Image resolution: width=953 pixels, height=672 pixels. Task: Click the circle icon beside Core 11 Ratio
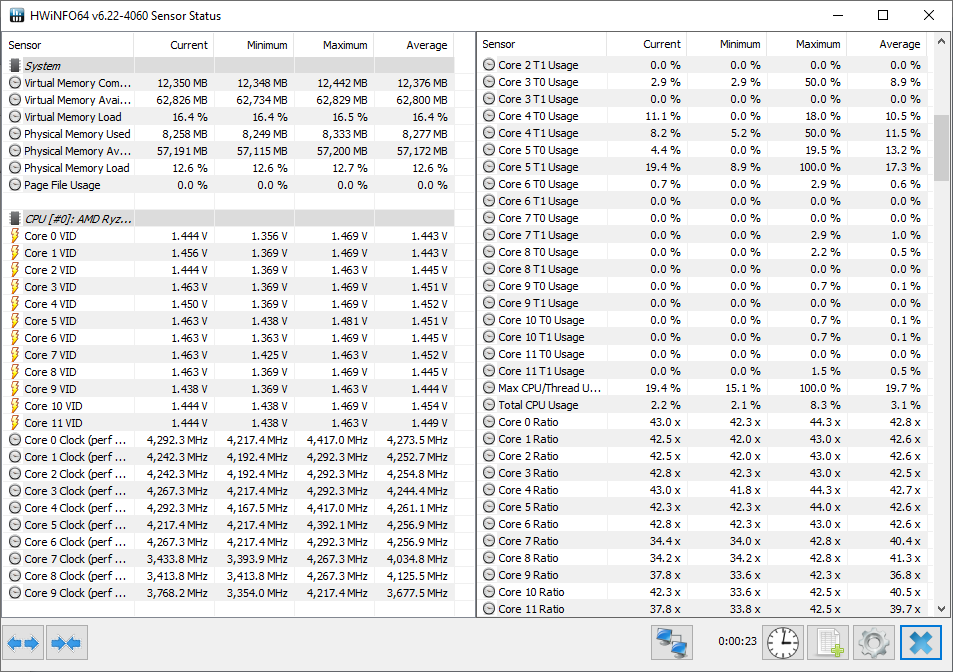coord(489,609)
